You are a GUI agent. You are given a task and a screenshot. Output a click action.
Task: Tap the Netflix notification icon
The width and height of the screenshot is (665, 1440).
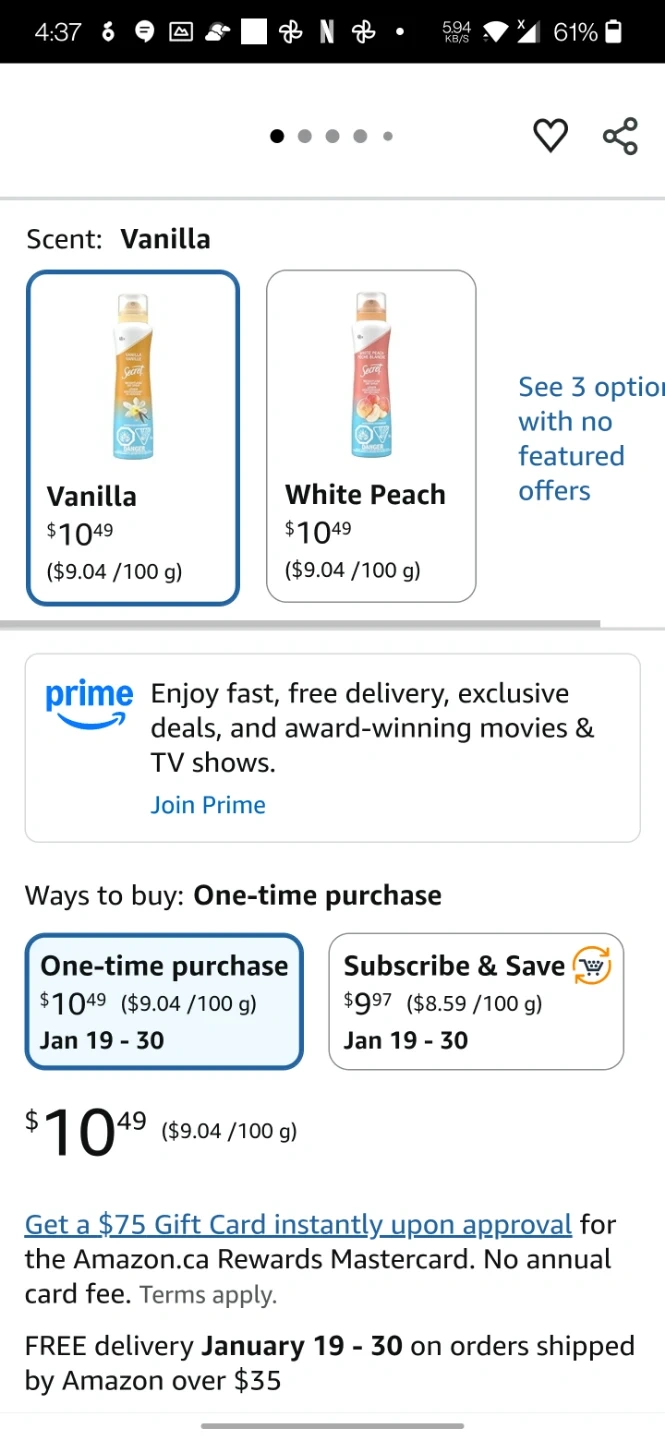pyautogui.click(x=326, y=32)
